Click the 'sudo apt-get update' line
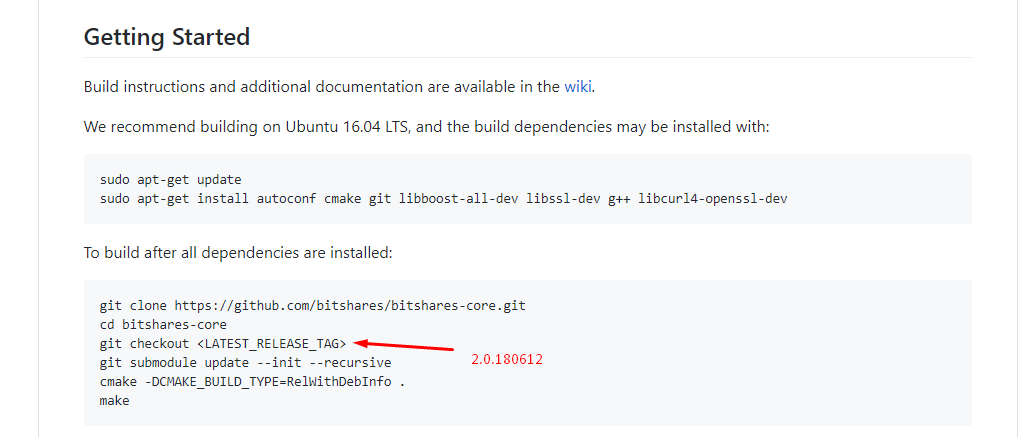The height and width of the screenshot is (437, 1023). pyautogui.click(x=171, y=179)
